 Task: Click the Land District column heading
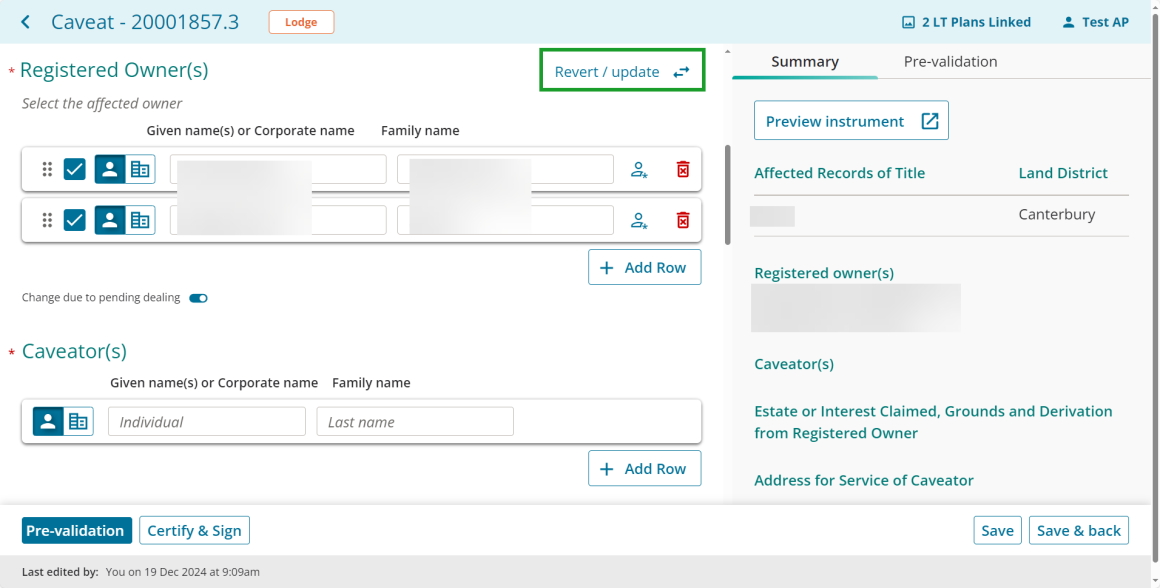[x=1063, y=173]
